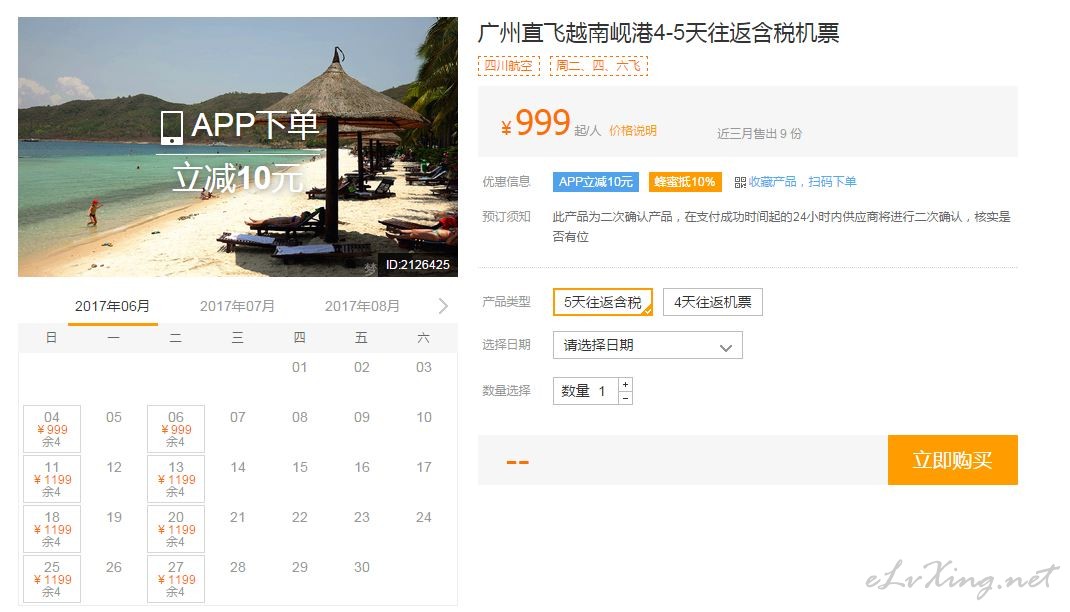Select the 4天往返机票 product type
The width and height of the screenshot is (1070, 612).
tap(712, 302)
